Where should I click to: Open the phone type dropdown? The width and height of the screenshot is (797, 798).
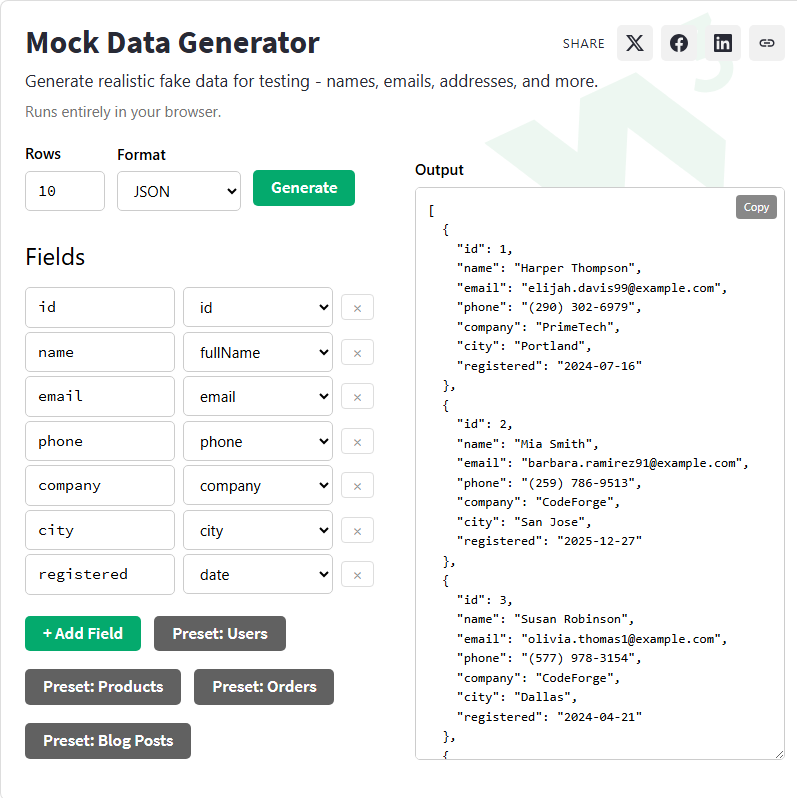tap(258, 441)
